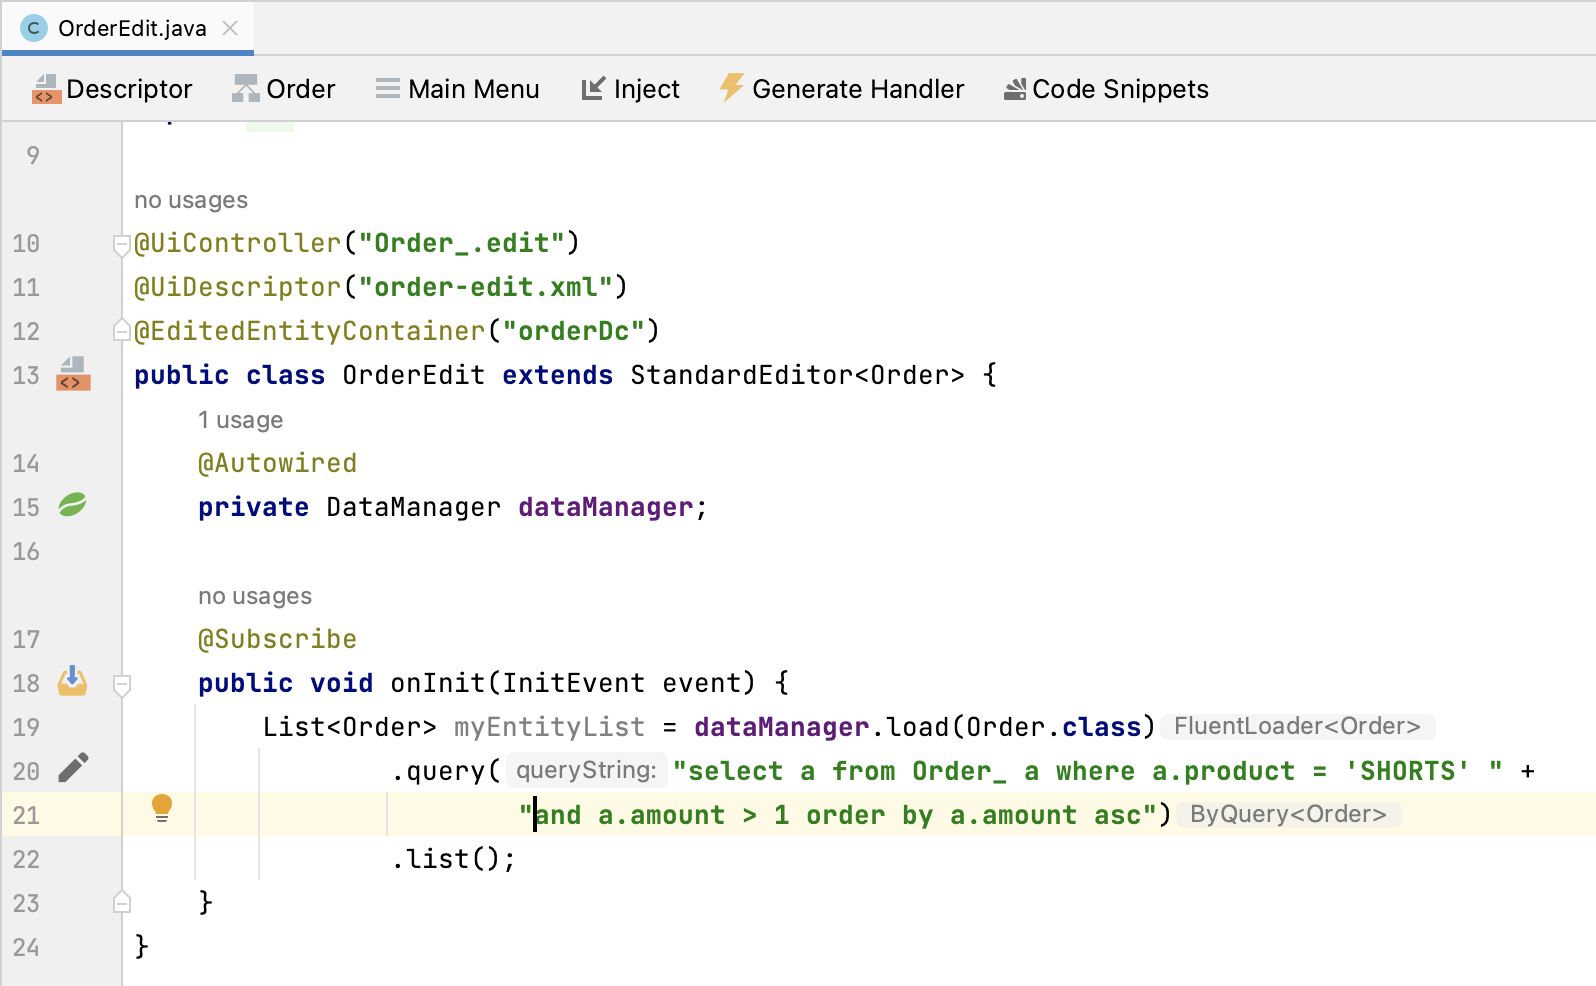Image resolution: width=1596 pixels, height=986 pixels.
Task: Click the OrderEdit class name
Action: click(413, 375)
